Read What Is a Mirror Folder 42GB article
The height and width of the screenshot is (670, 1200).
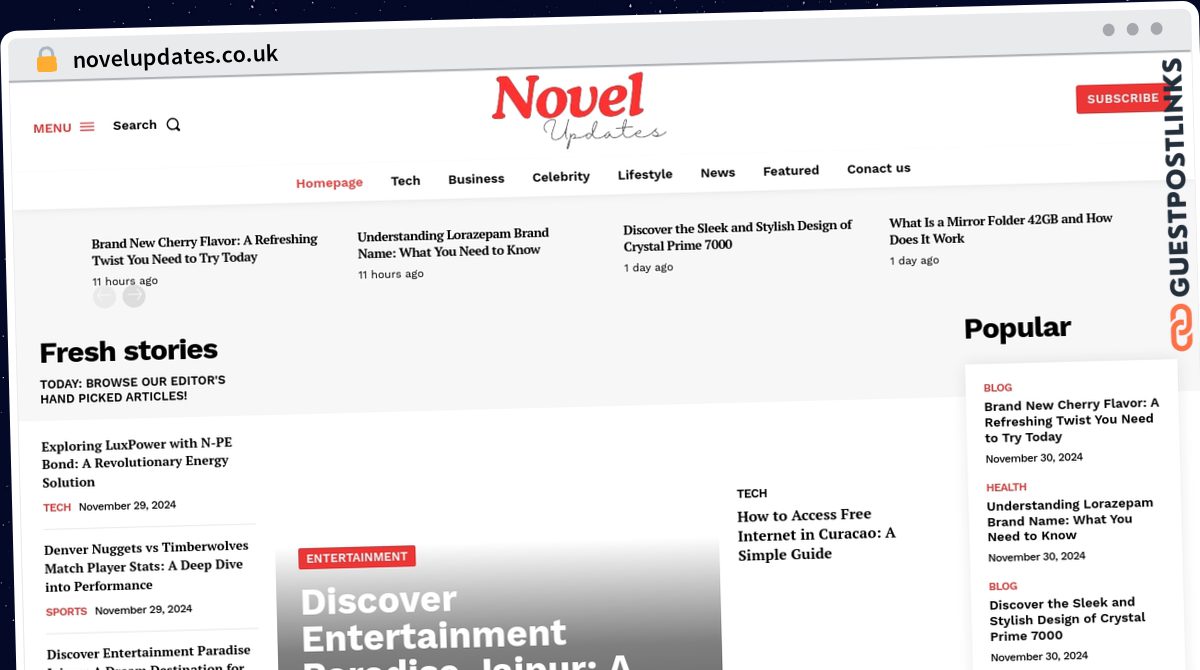coord(1001,229)
